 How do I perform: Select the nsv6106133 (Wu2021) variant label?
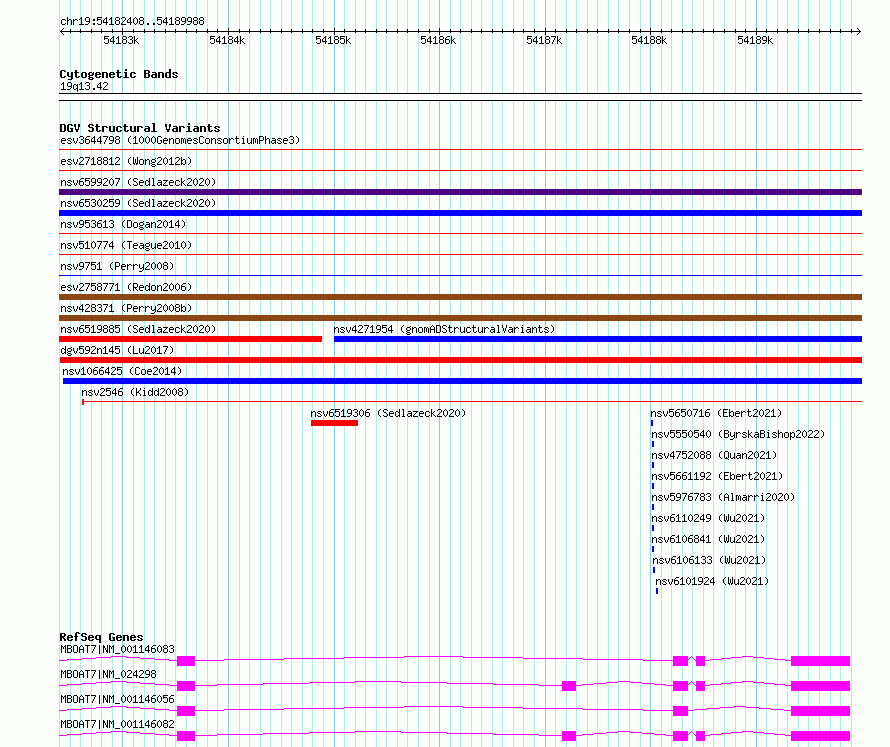710,560
